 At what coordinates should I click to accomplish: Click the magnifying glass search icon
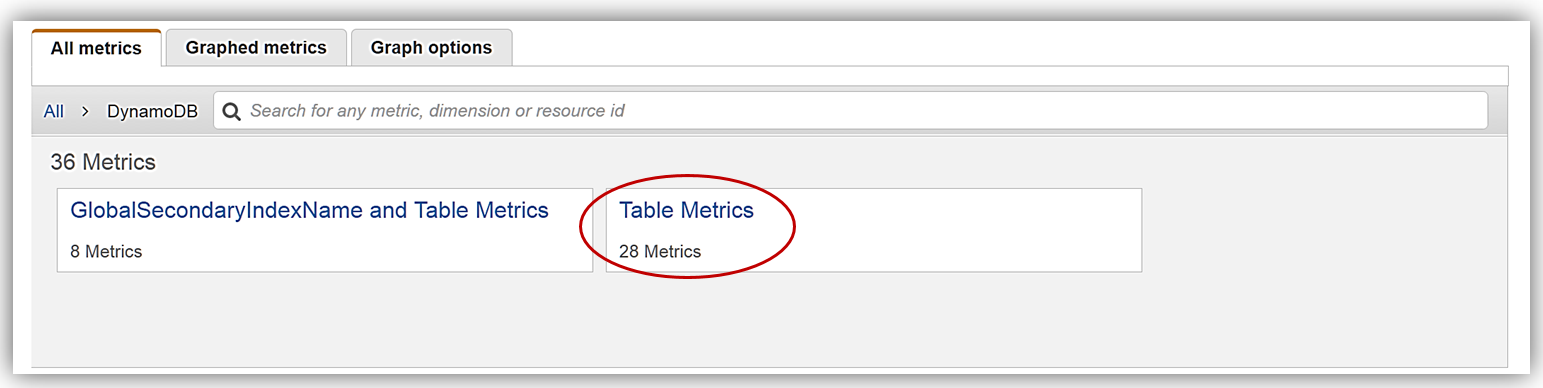(232, 111)
